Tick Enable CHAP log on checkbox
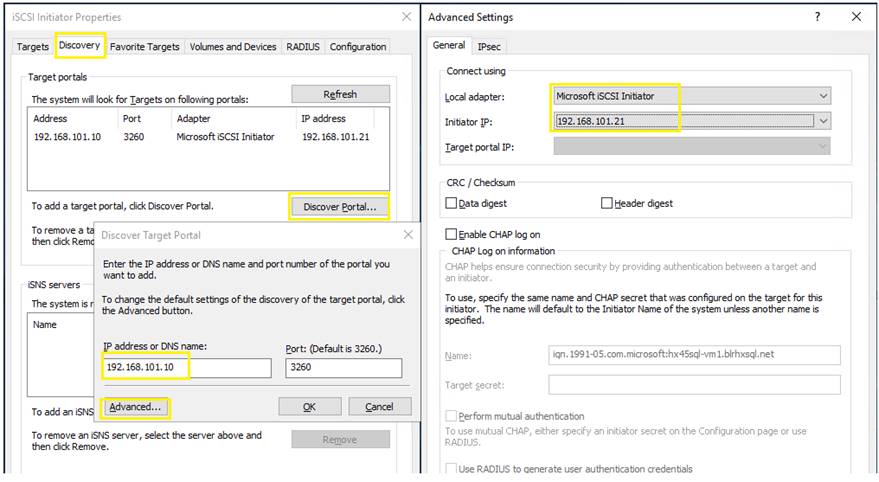 (451, 234)
